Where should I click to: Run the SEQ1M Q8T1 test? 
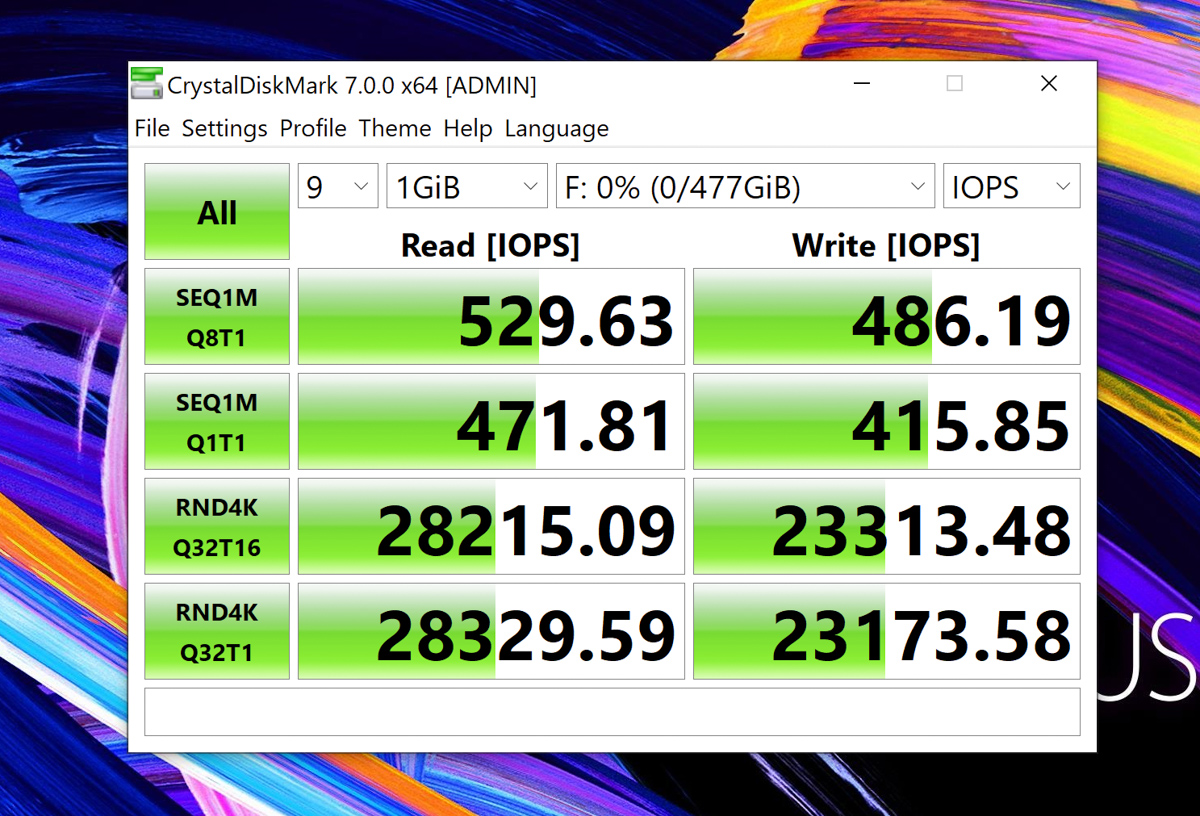(217, 317)
